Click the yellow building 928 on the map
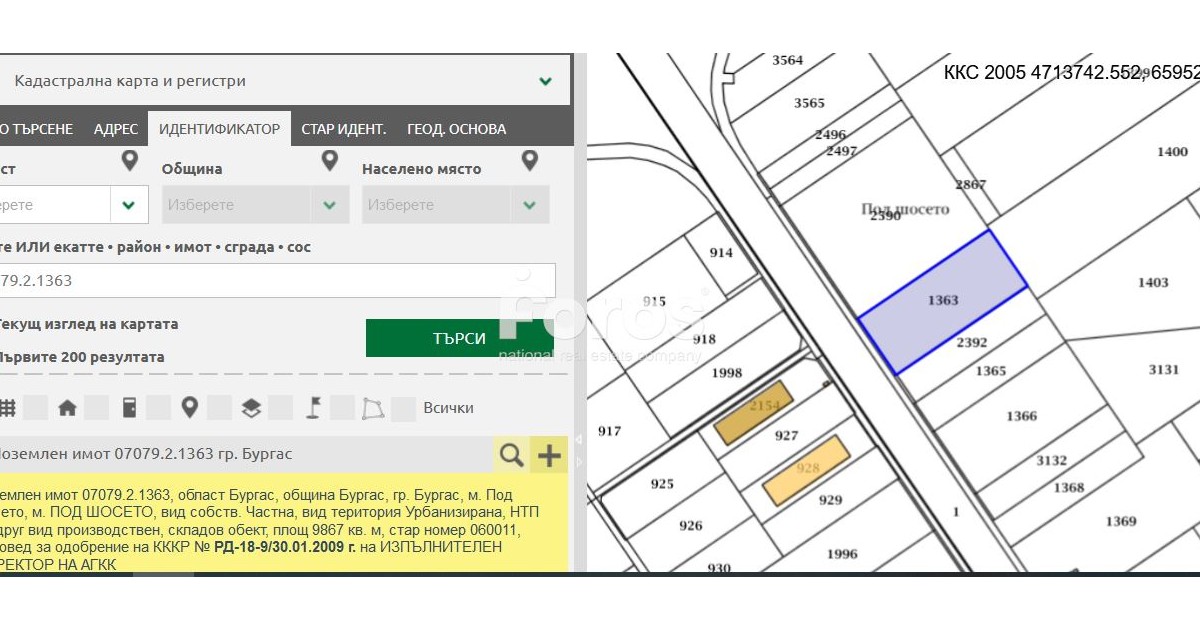 pos(807,470)
